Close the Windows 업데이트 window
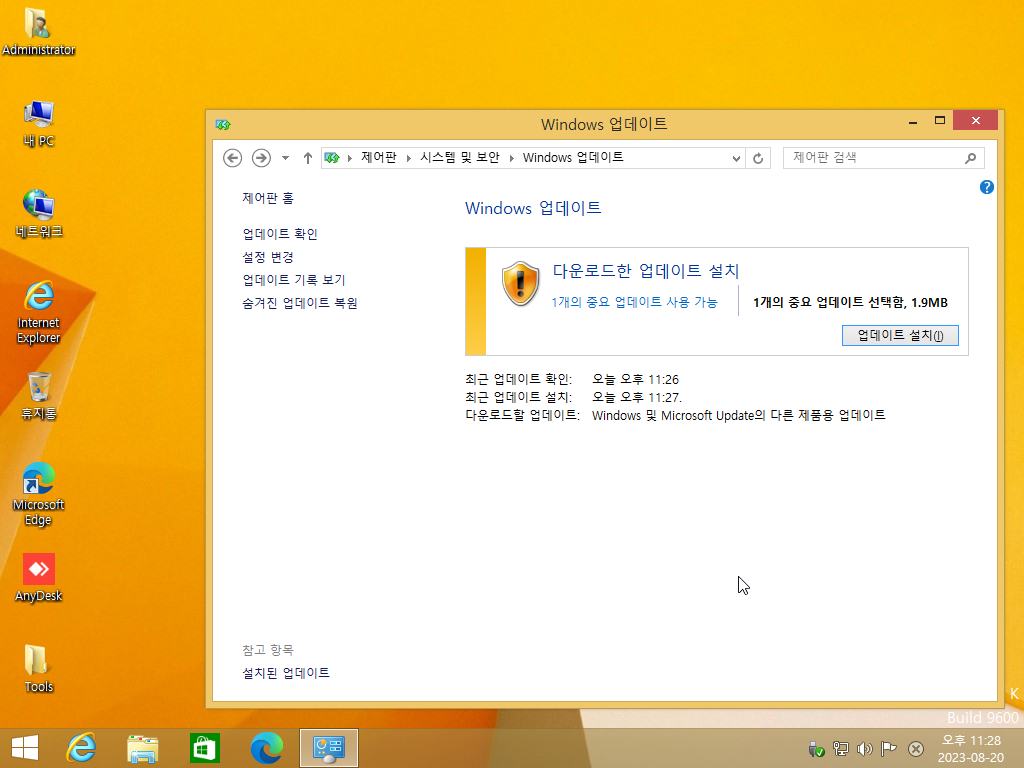The height and width of the screenshot is (768, 1024). click(x=975, y=120)
